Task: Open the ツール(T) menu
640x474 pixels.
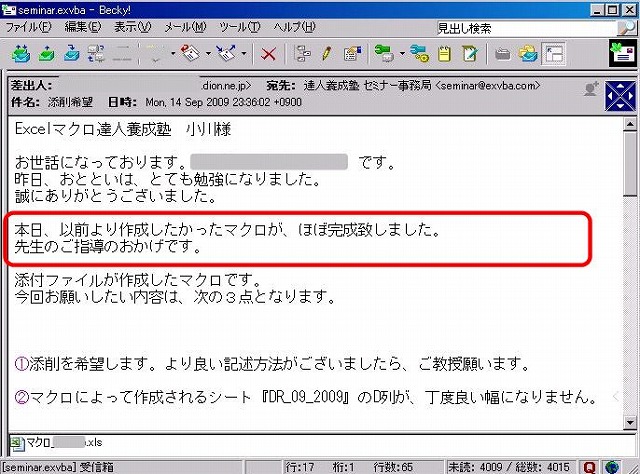Action: pos(239,27)
